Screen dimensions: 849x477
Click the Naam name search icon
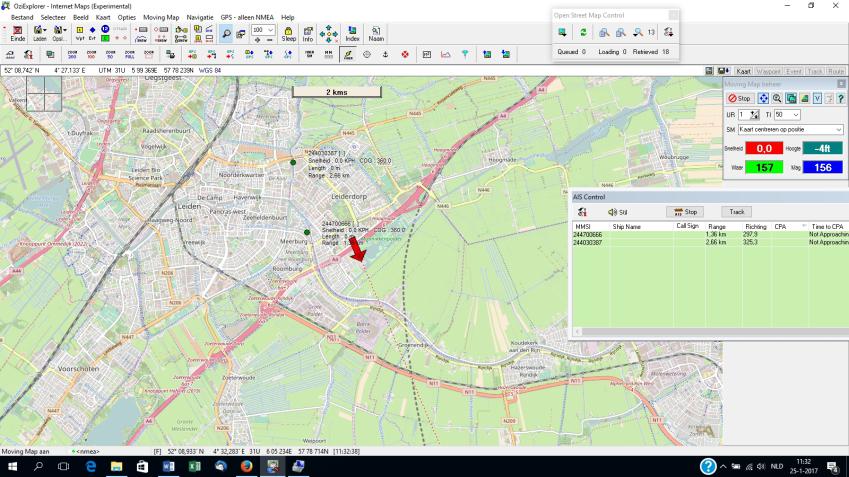point(376,34)
